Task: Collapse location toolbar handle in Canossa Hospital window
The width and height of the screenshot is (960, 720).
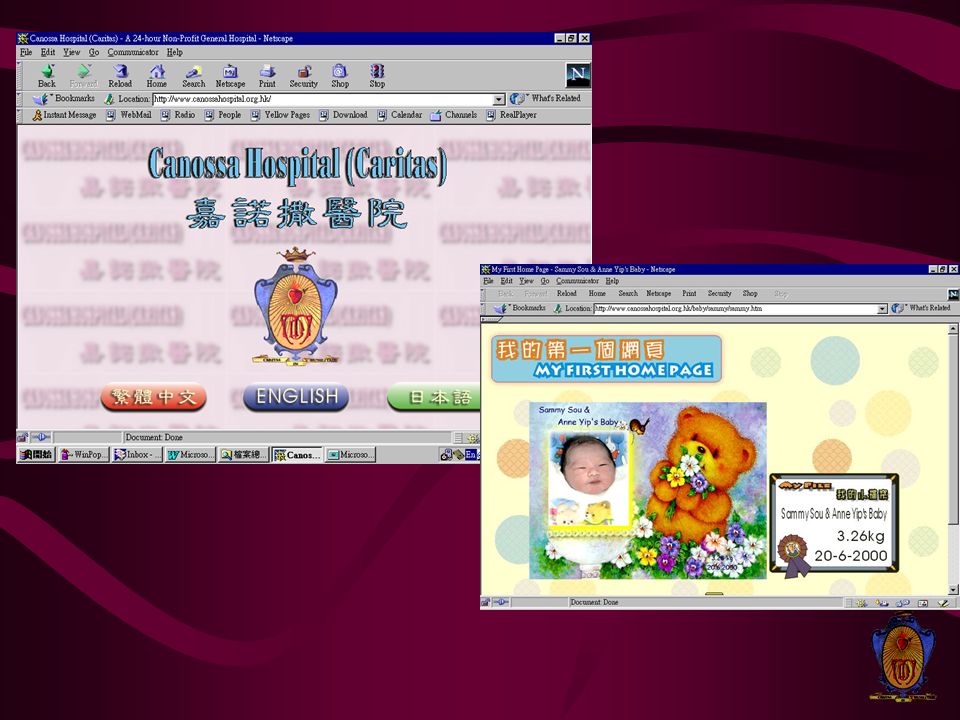Action: click(x=20, y=99)
